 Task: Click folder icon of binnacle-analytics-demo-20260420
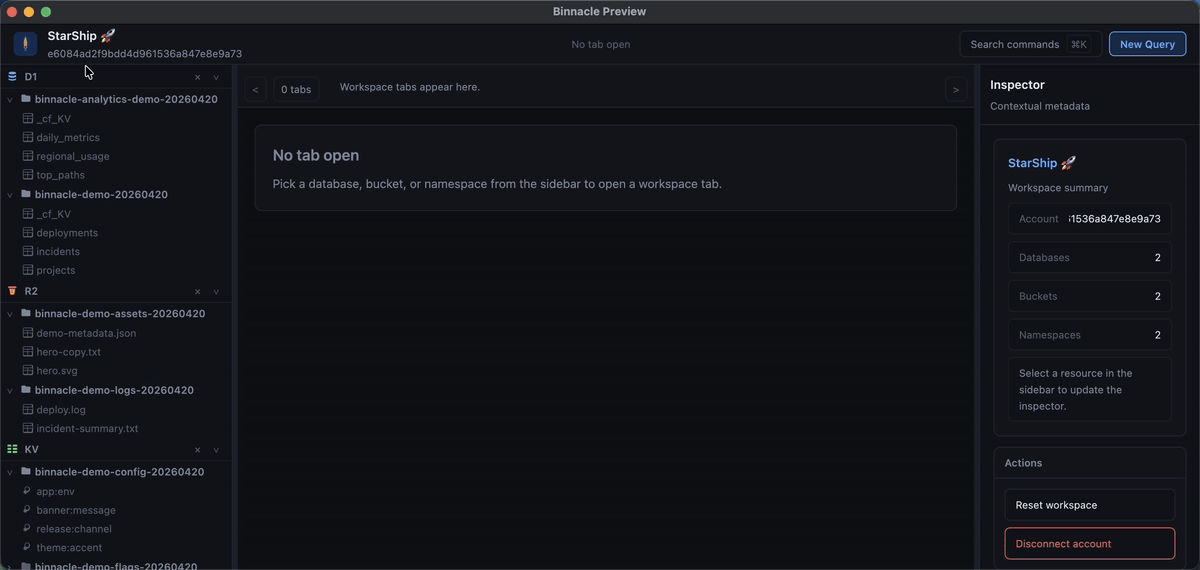click(x=25, y=99)
